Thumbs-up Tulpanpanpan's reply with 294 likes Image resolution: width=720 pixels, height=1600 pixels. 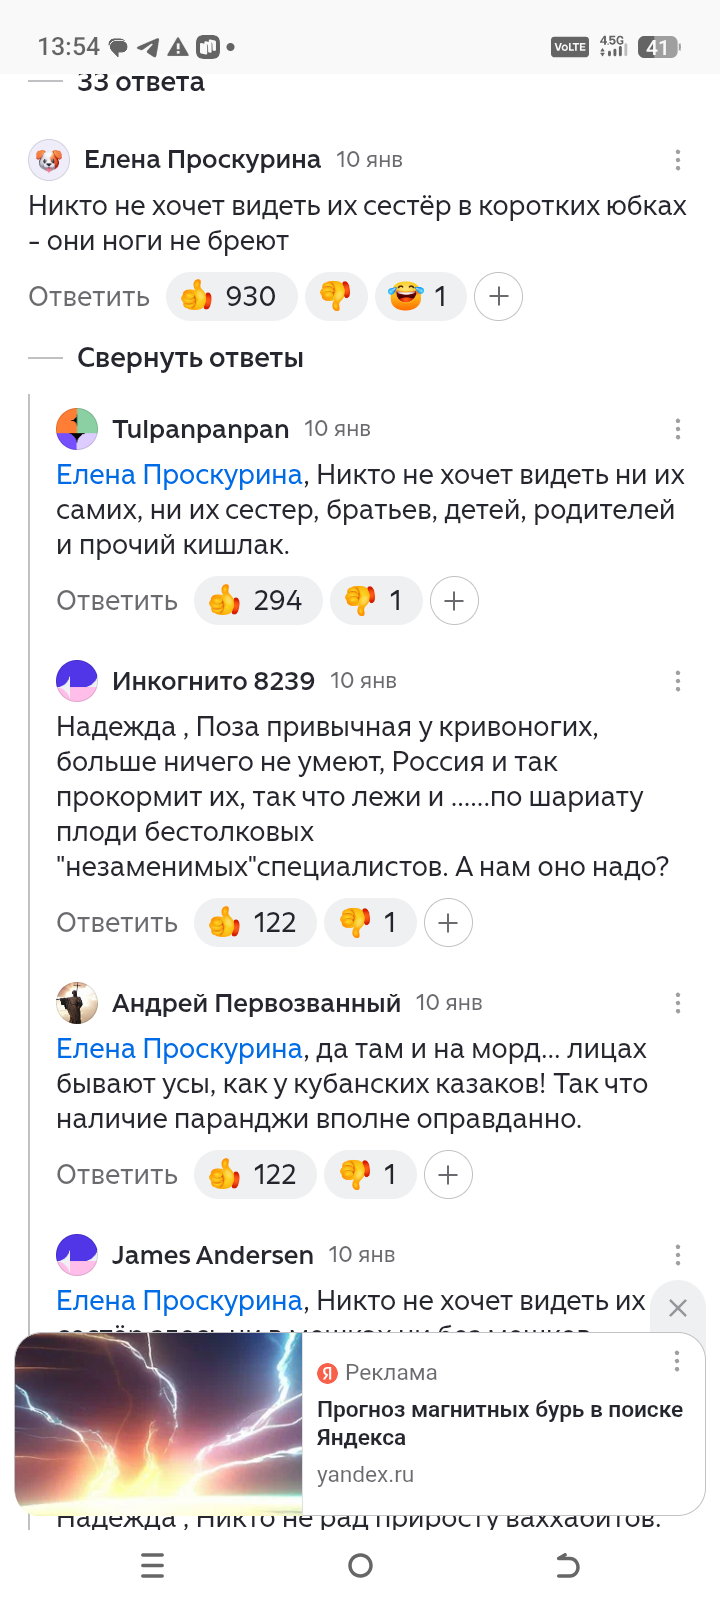(x=258, y=601)
